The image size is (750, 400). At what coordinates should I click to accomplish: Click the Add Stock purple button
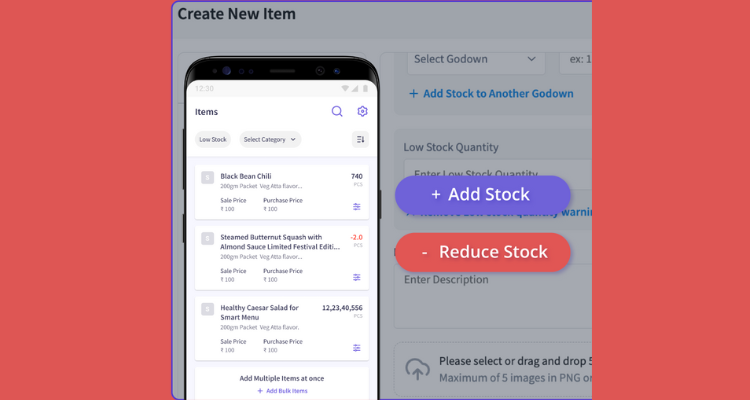click(483, 195)
